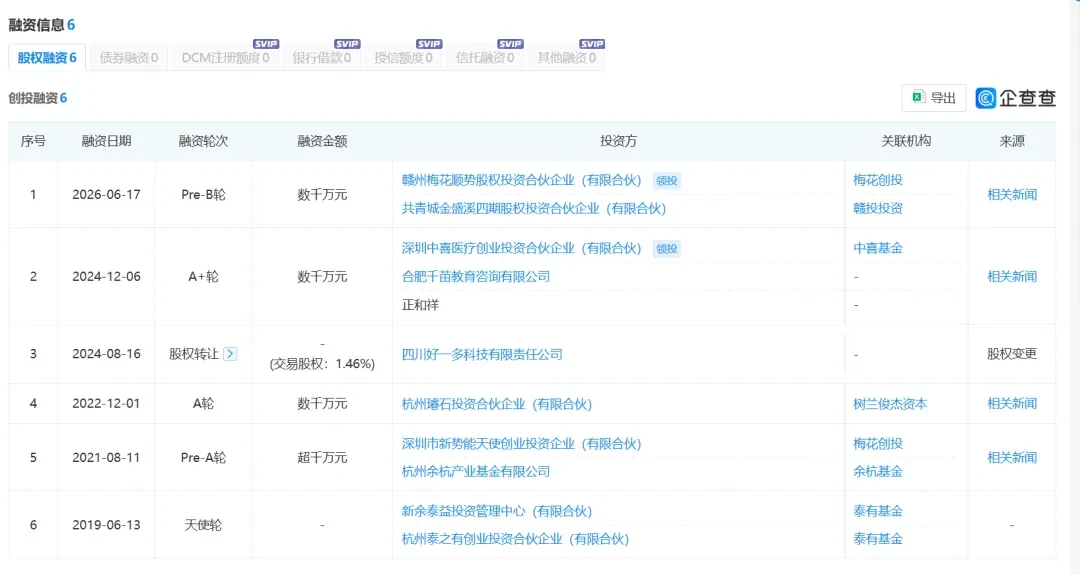The image size is (1080, 575).
Task: Click date 2019-06-13
Action: (106, 525)
